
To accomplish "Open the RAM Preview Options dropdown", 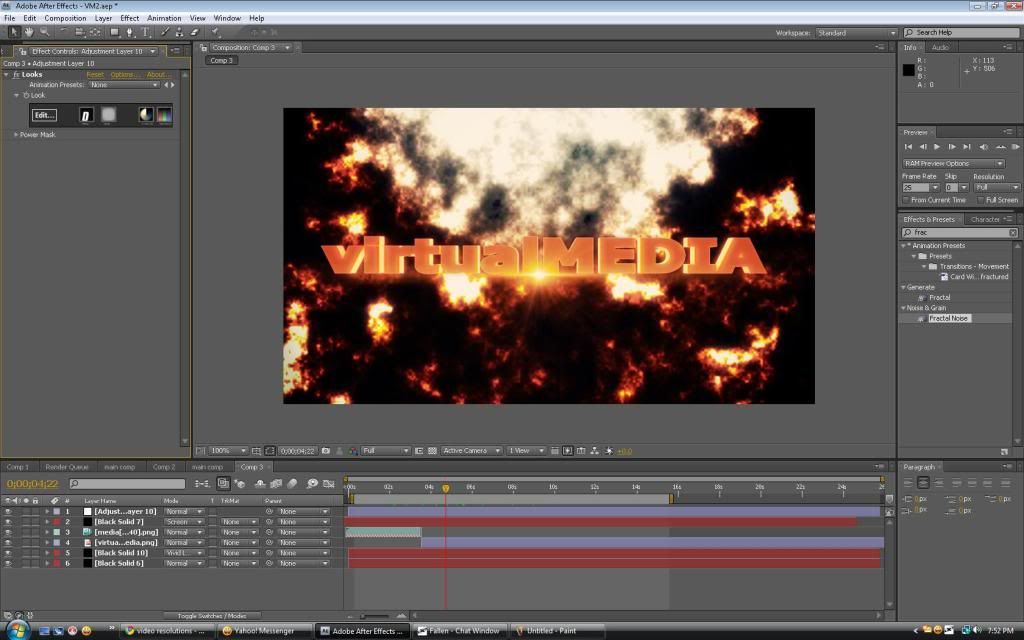I will pyautogui.click(x=952, y=163).
